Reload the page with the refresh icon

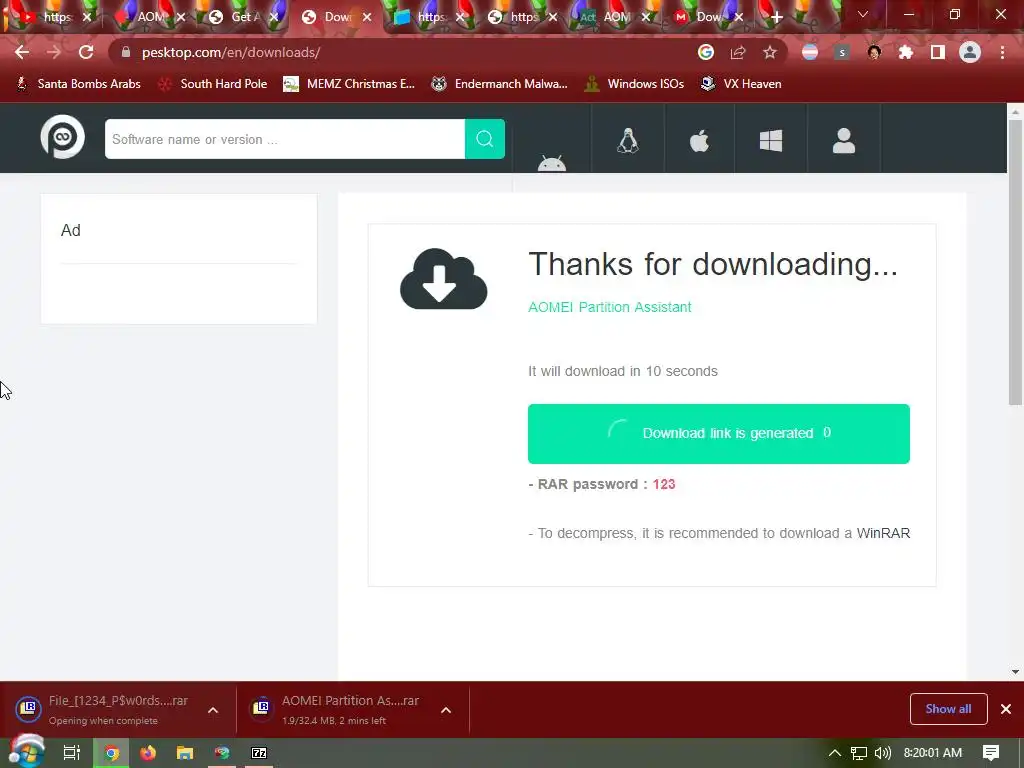[x=86, y=52]
